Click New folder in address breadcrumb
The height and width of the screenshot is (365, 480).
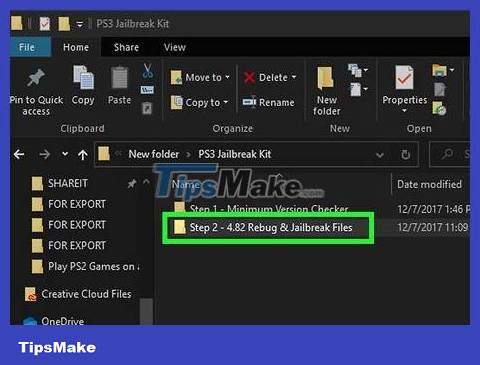click(x=154, y=154)
